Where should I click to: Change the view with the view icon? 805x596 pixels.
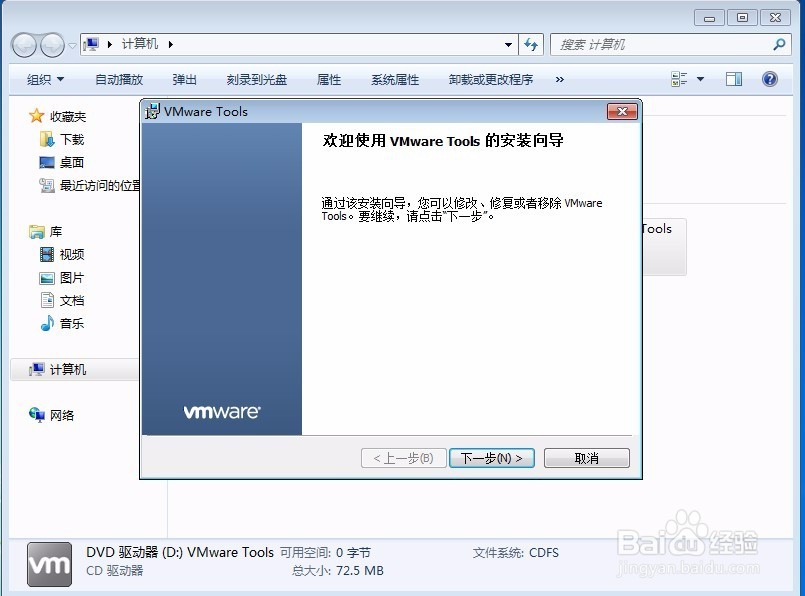tap(679, 79)
